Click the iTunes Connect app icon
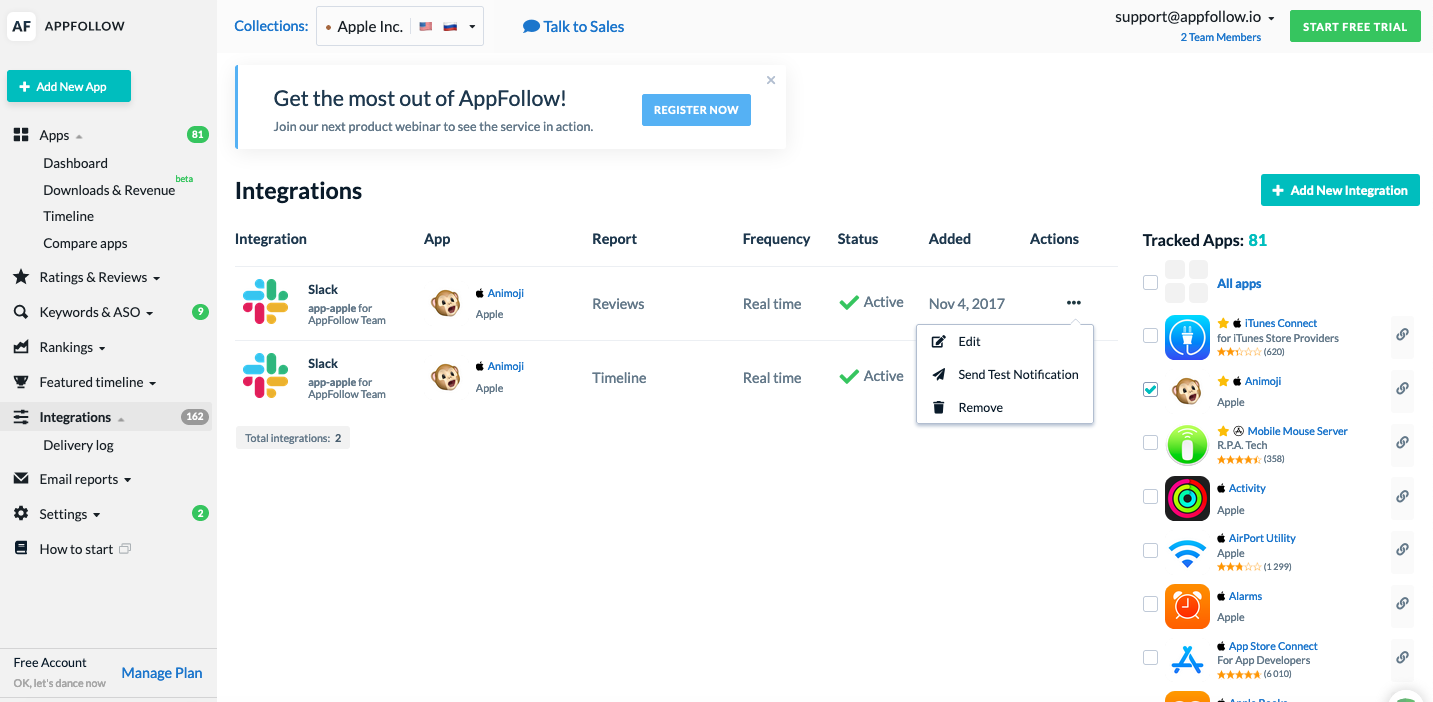1433x702 pixels. pyautogui.click(x=1187, y=337)
